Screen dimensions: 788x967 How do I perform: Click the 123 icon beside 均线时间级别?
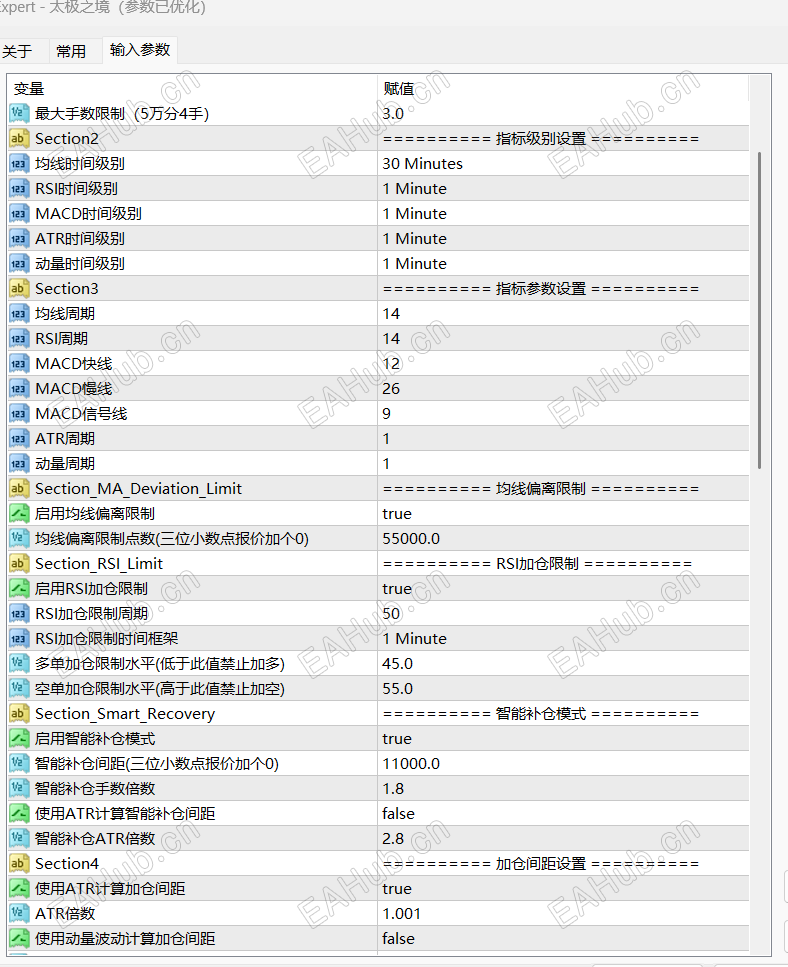tap(19, 163)
